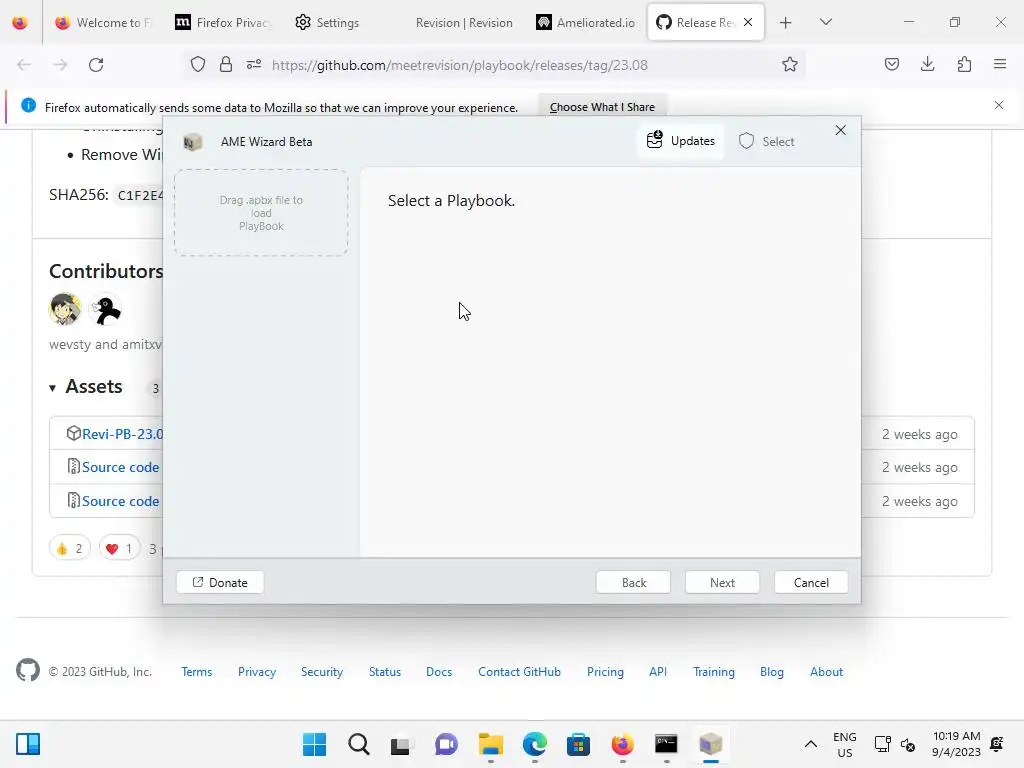
Task: Open a new browser tab
Action: click(786, 23)
